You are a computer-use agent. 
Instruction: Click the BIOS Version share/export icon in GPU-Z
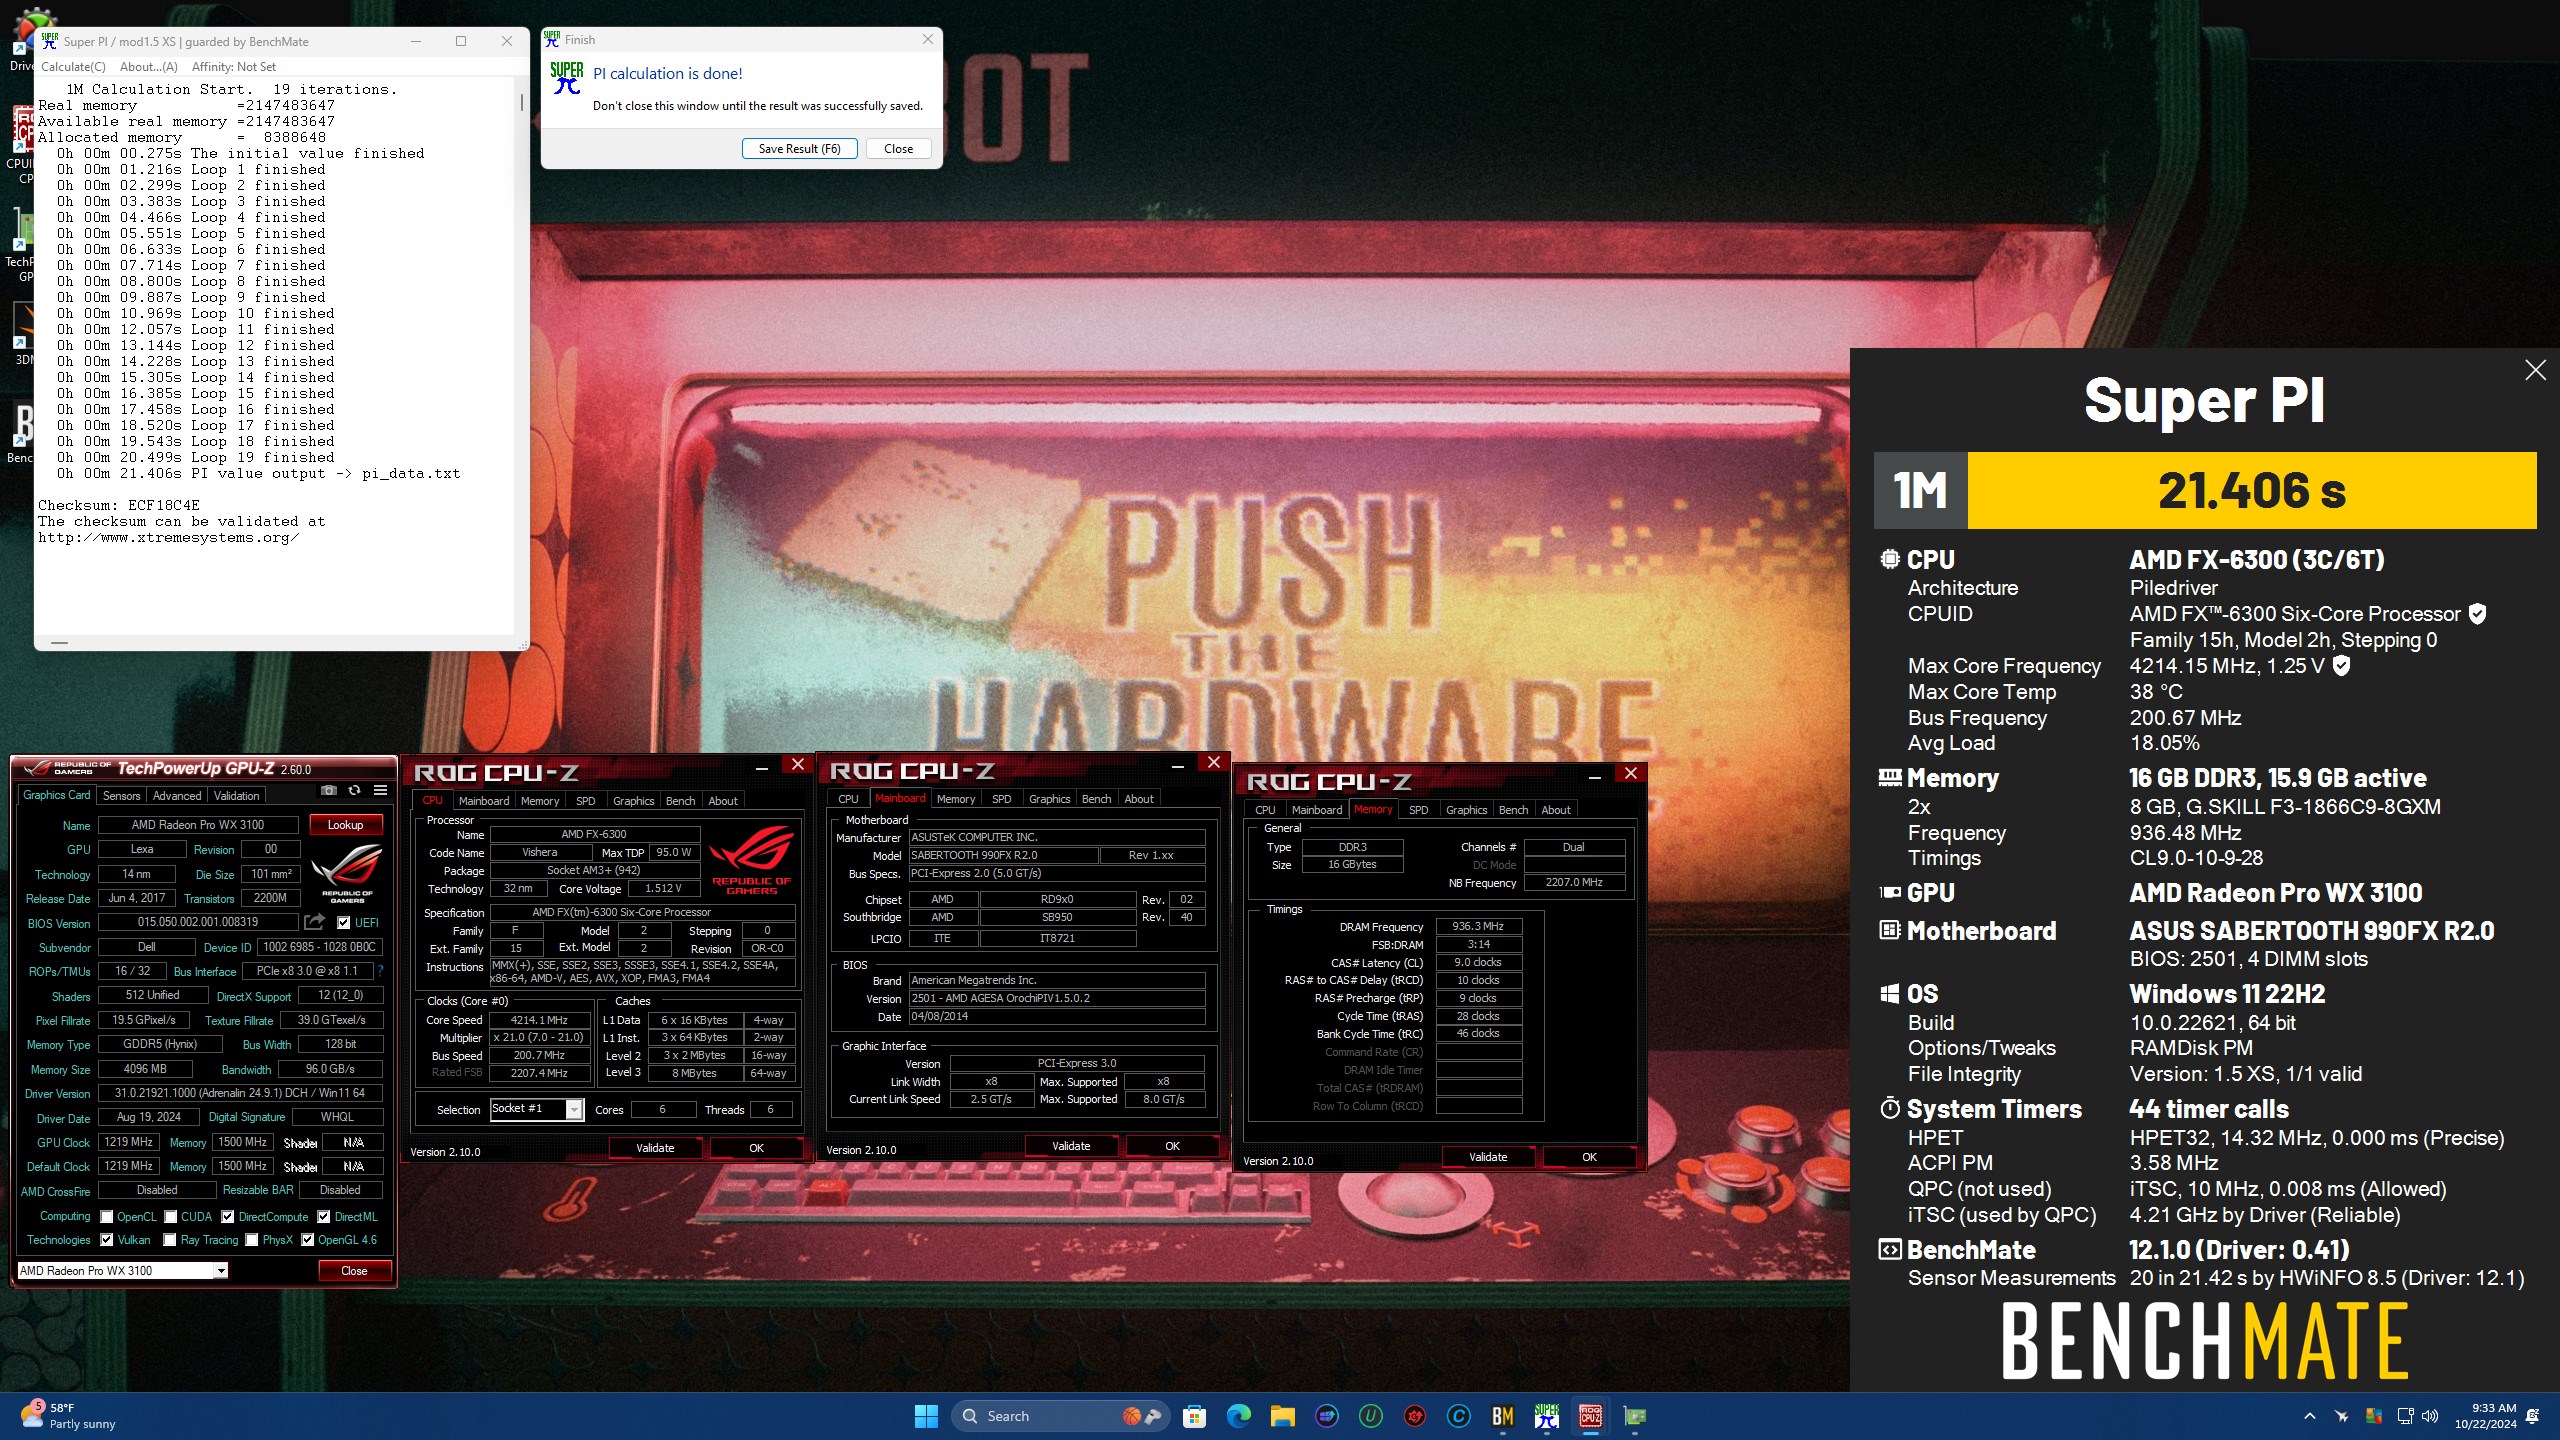315,922
